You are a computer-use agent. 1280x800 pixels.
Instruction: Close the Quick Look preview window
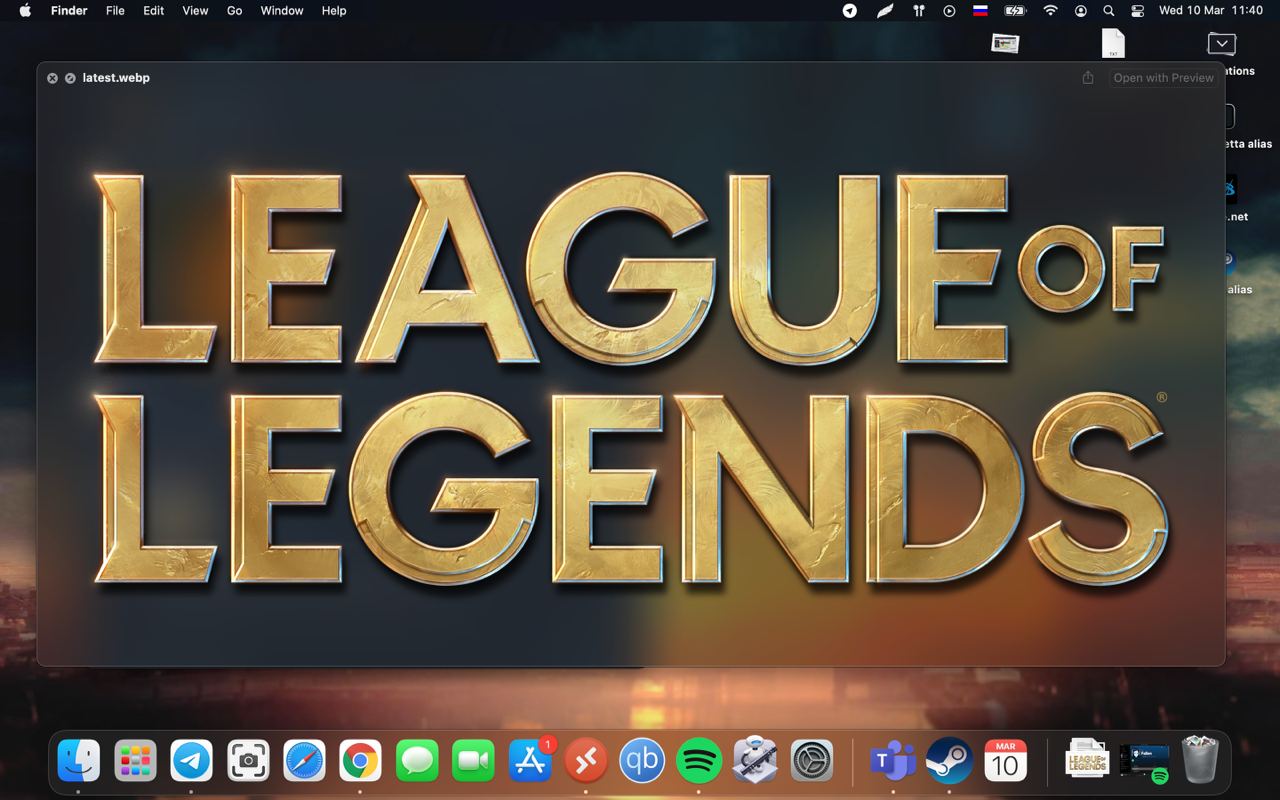coord(52,78)
